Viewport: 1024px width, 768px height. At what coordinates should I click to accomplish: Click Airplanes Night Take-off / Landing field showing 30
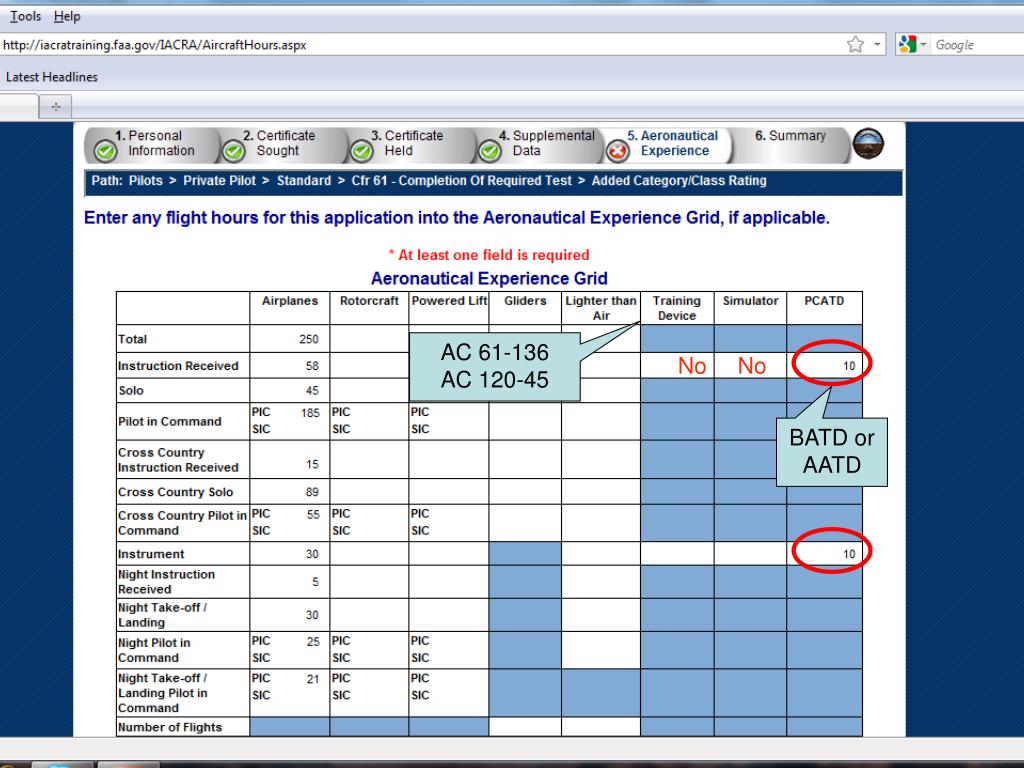coord(290,615)
